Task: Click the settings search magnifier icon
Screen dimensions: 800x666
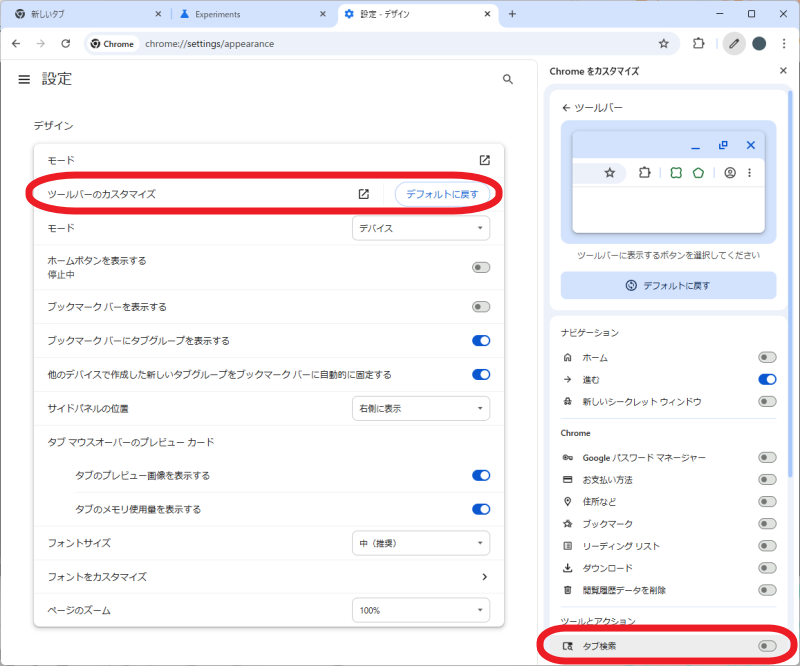Action: (508, 79)
